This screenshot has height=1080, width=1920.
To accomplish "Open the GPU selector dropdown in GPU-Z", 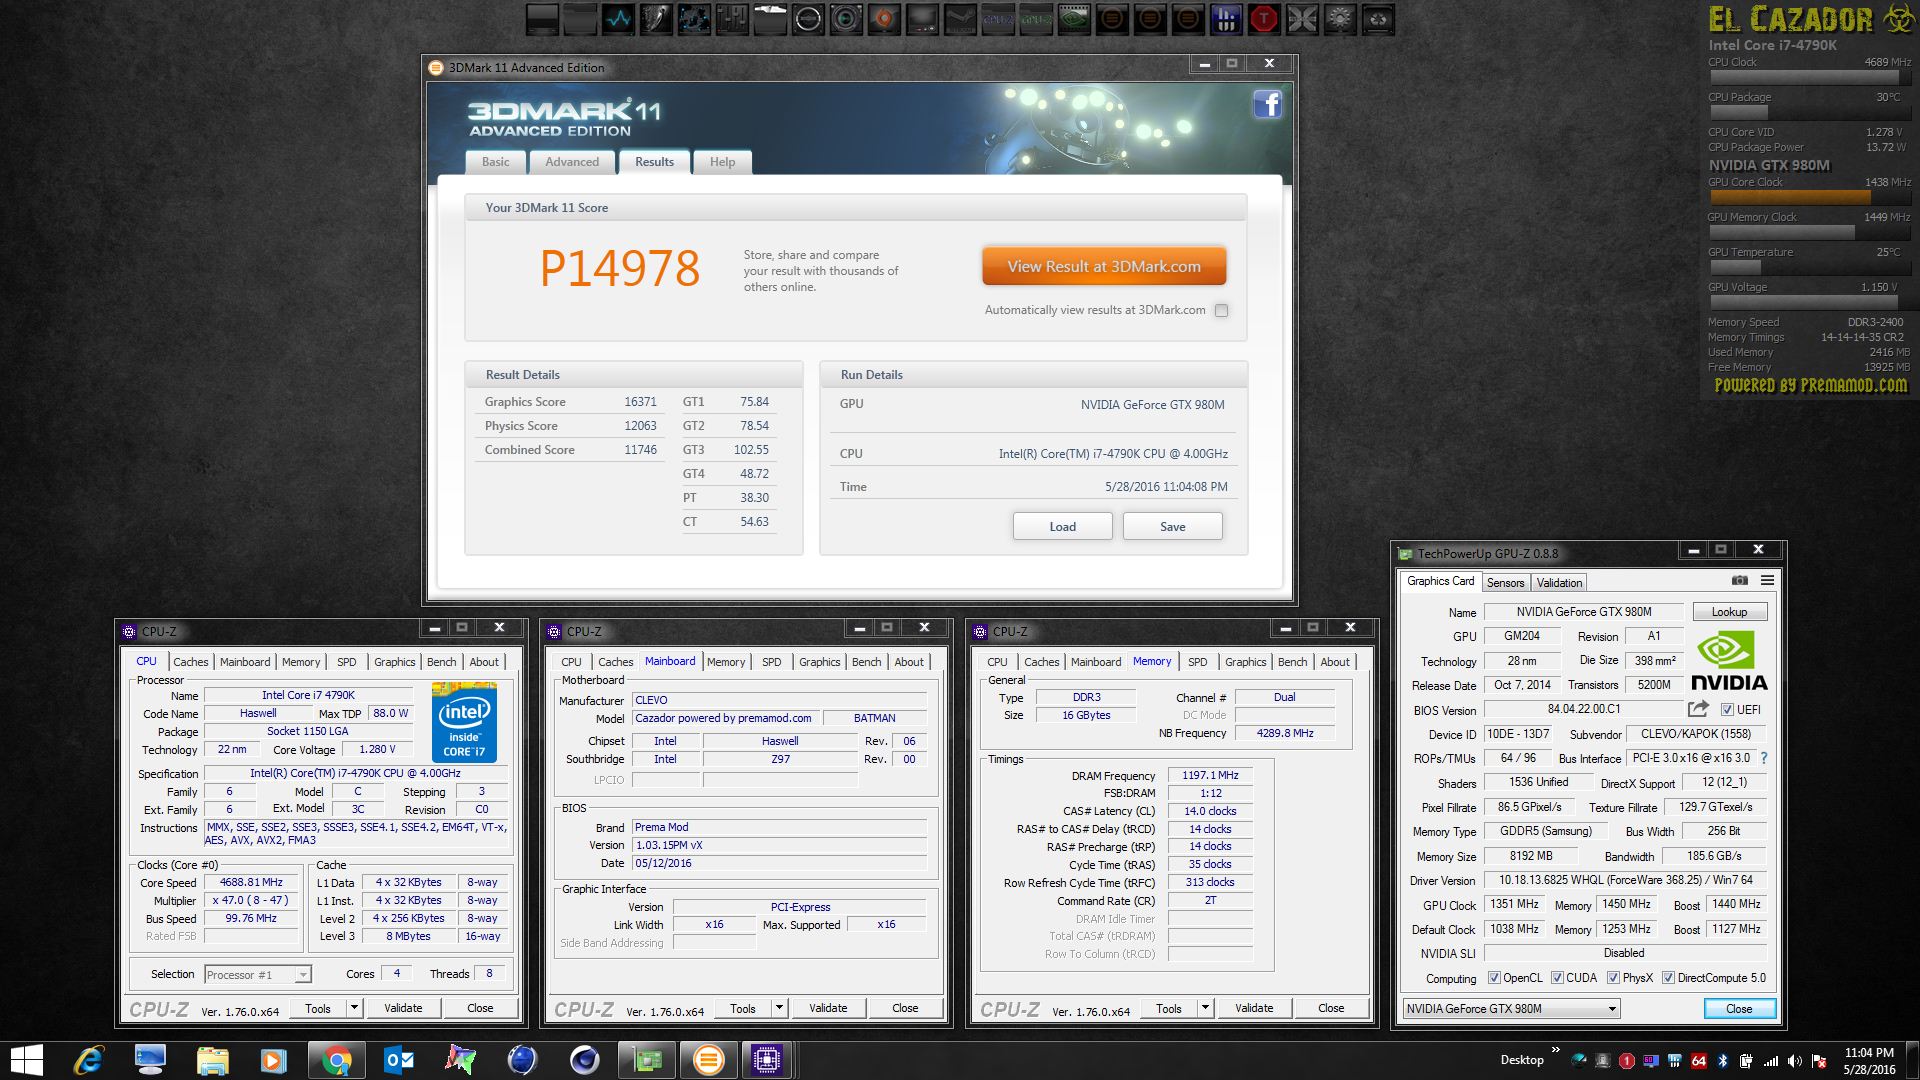I will pos(1612,1009).
